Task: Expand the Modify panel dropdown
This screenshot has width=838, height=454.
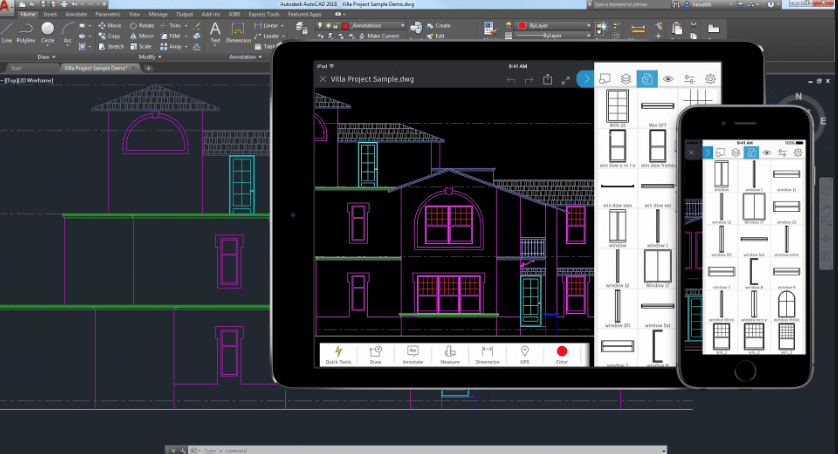Action: 150,57
